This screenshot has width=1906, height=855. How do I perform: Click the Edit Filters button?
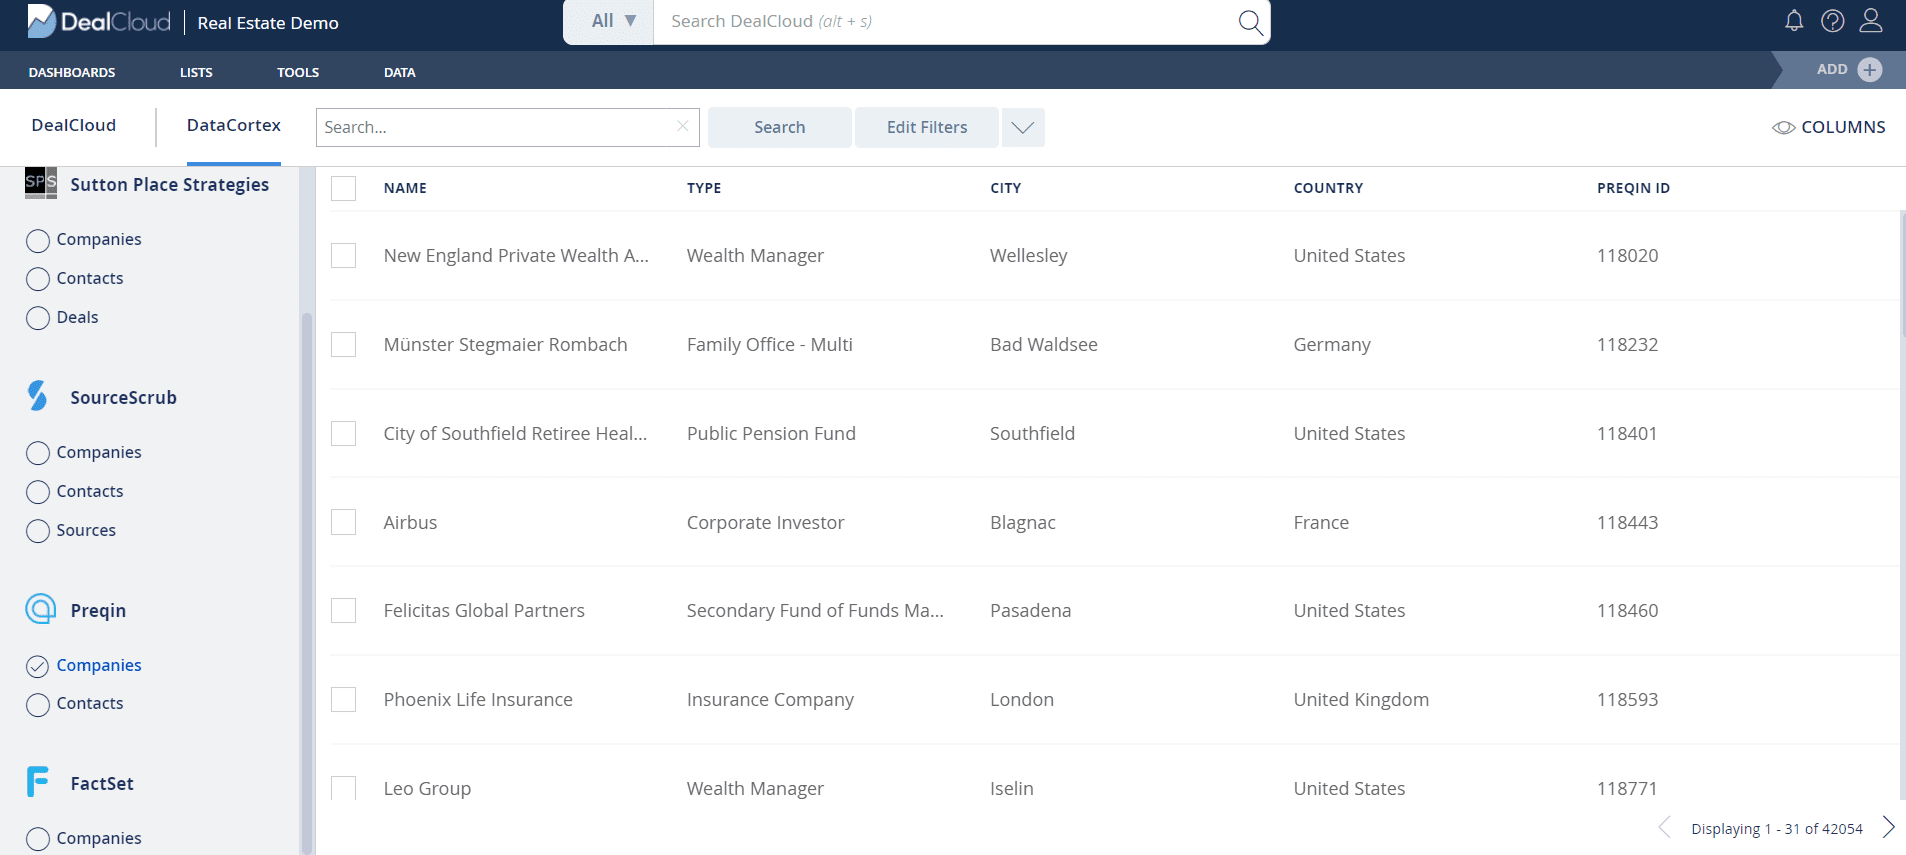(x=927, y=127)
